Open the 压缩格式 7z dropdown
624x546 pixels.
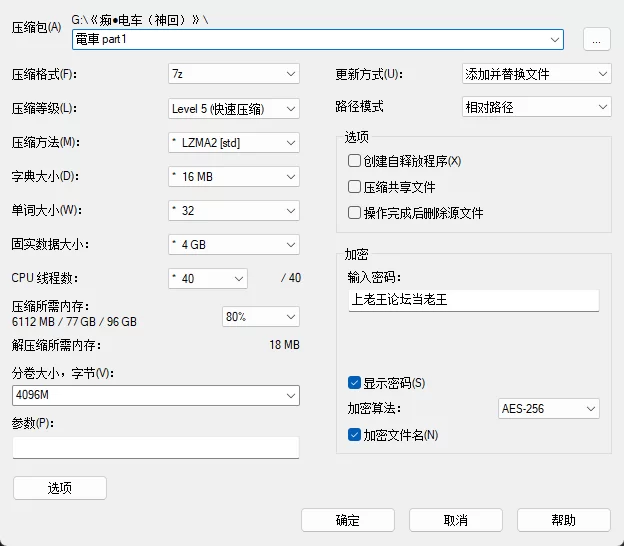pos(234,74)
